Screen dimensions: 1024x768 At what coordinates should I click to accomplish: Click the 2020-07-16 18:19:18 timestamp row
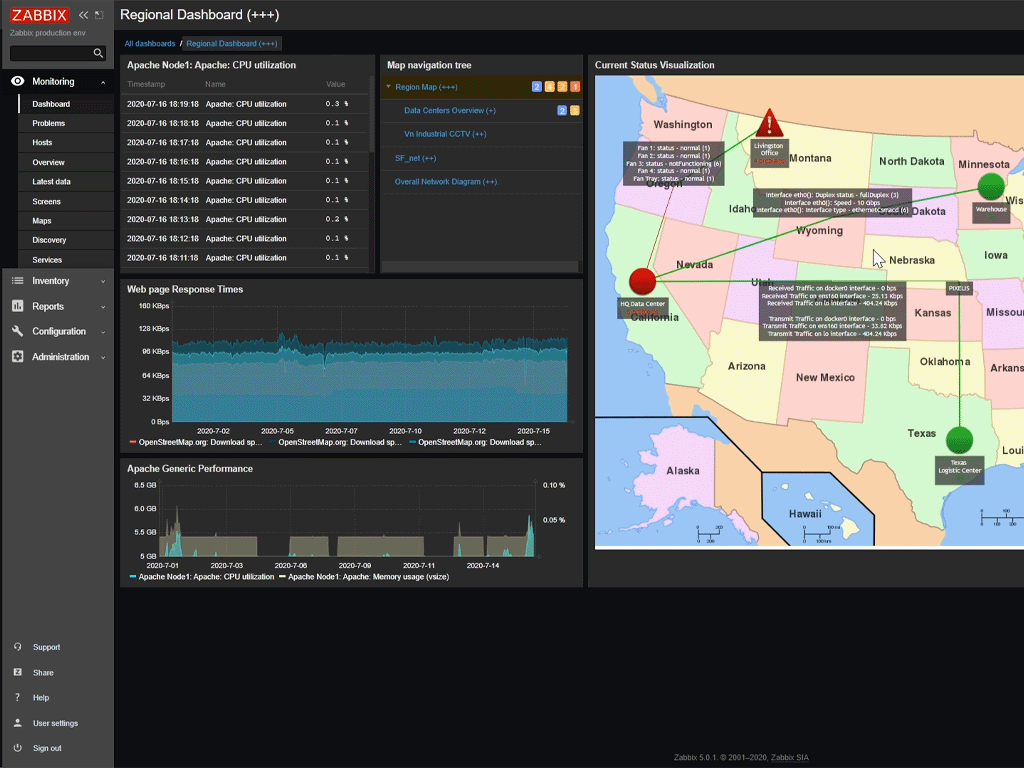click(x=244, y=104)
